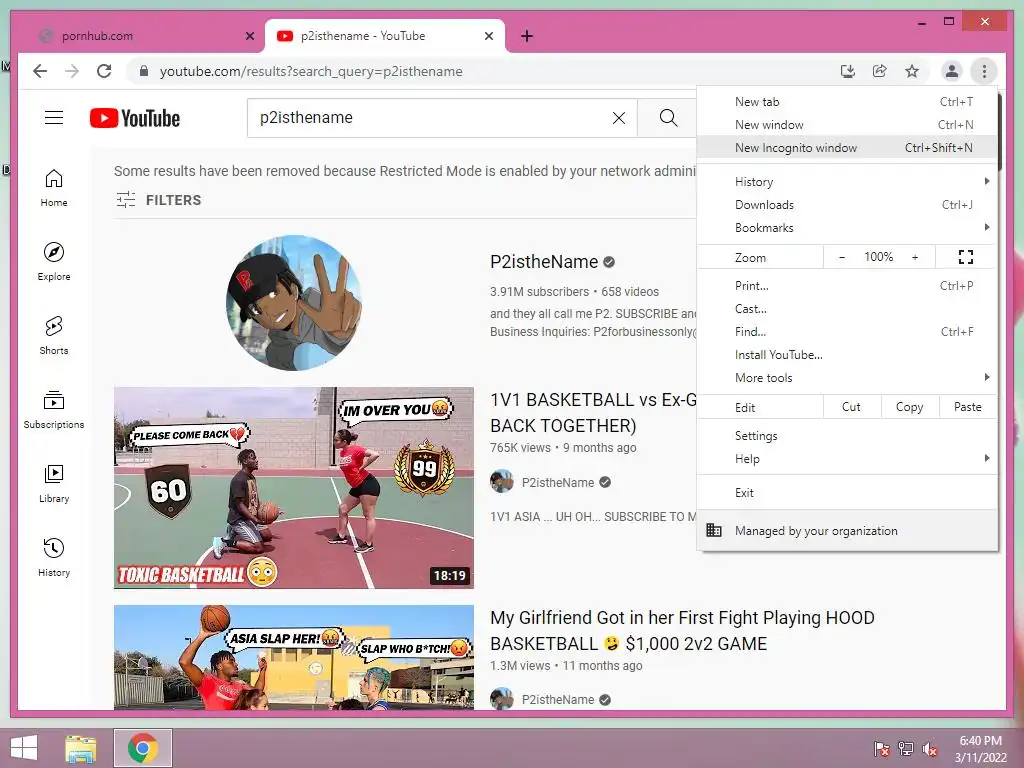Choose Exit in the Chrome menu
This screenshot has height=768, width=1024.
click(x=847, y=492)
